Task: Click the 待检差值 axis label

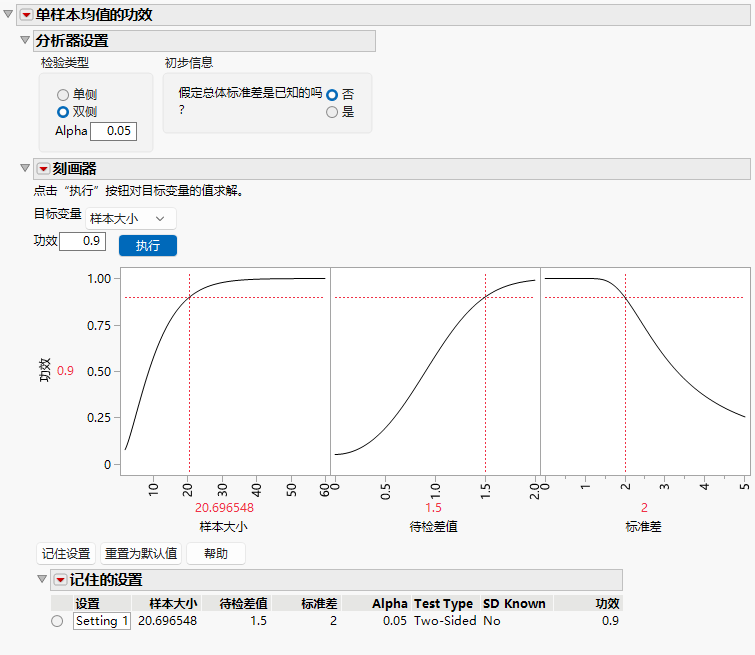Action: (433, 527)
